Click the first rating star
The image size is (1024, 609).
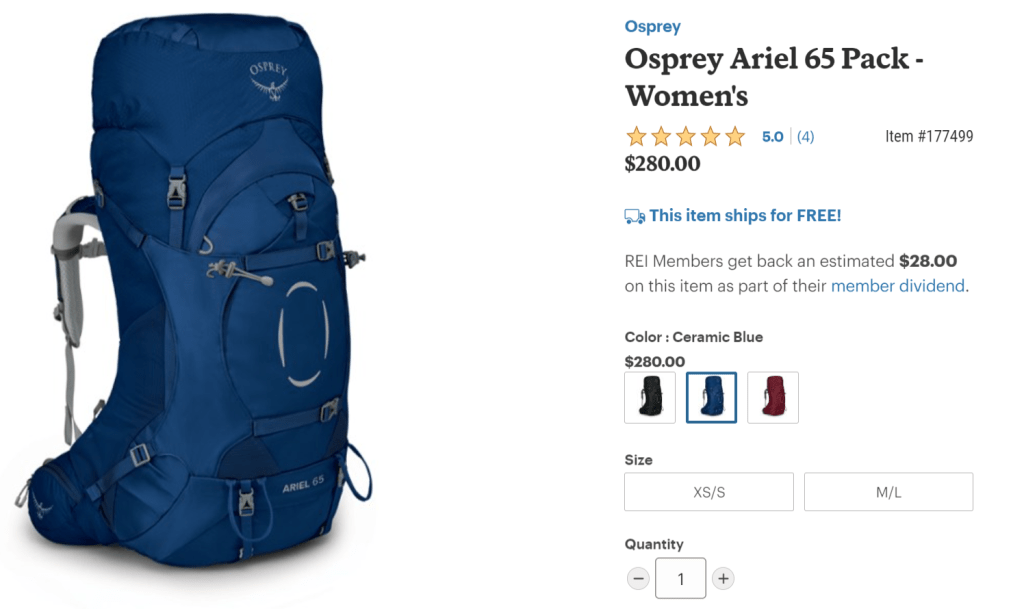636,136
